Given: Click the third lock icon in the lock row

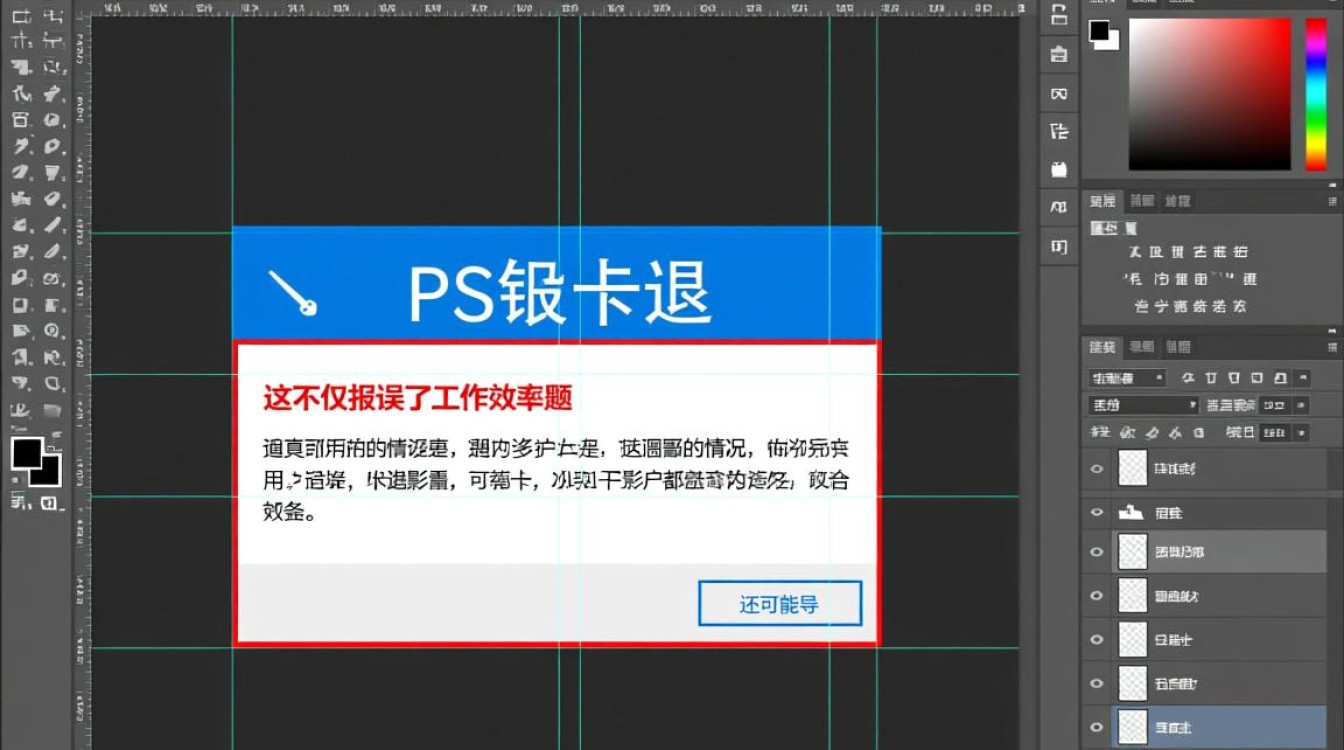Looking at the screenshot, I should click(1176, 432).
